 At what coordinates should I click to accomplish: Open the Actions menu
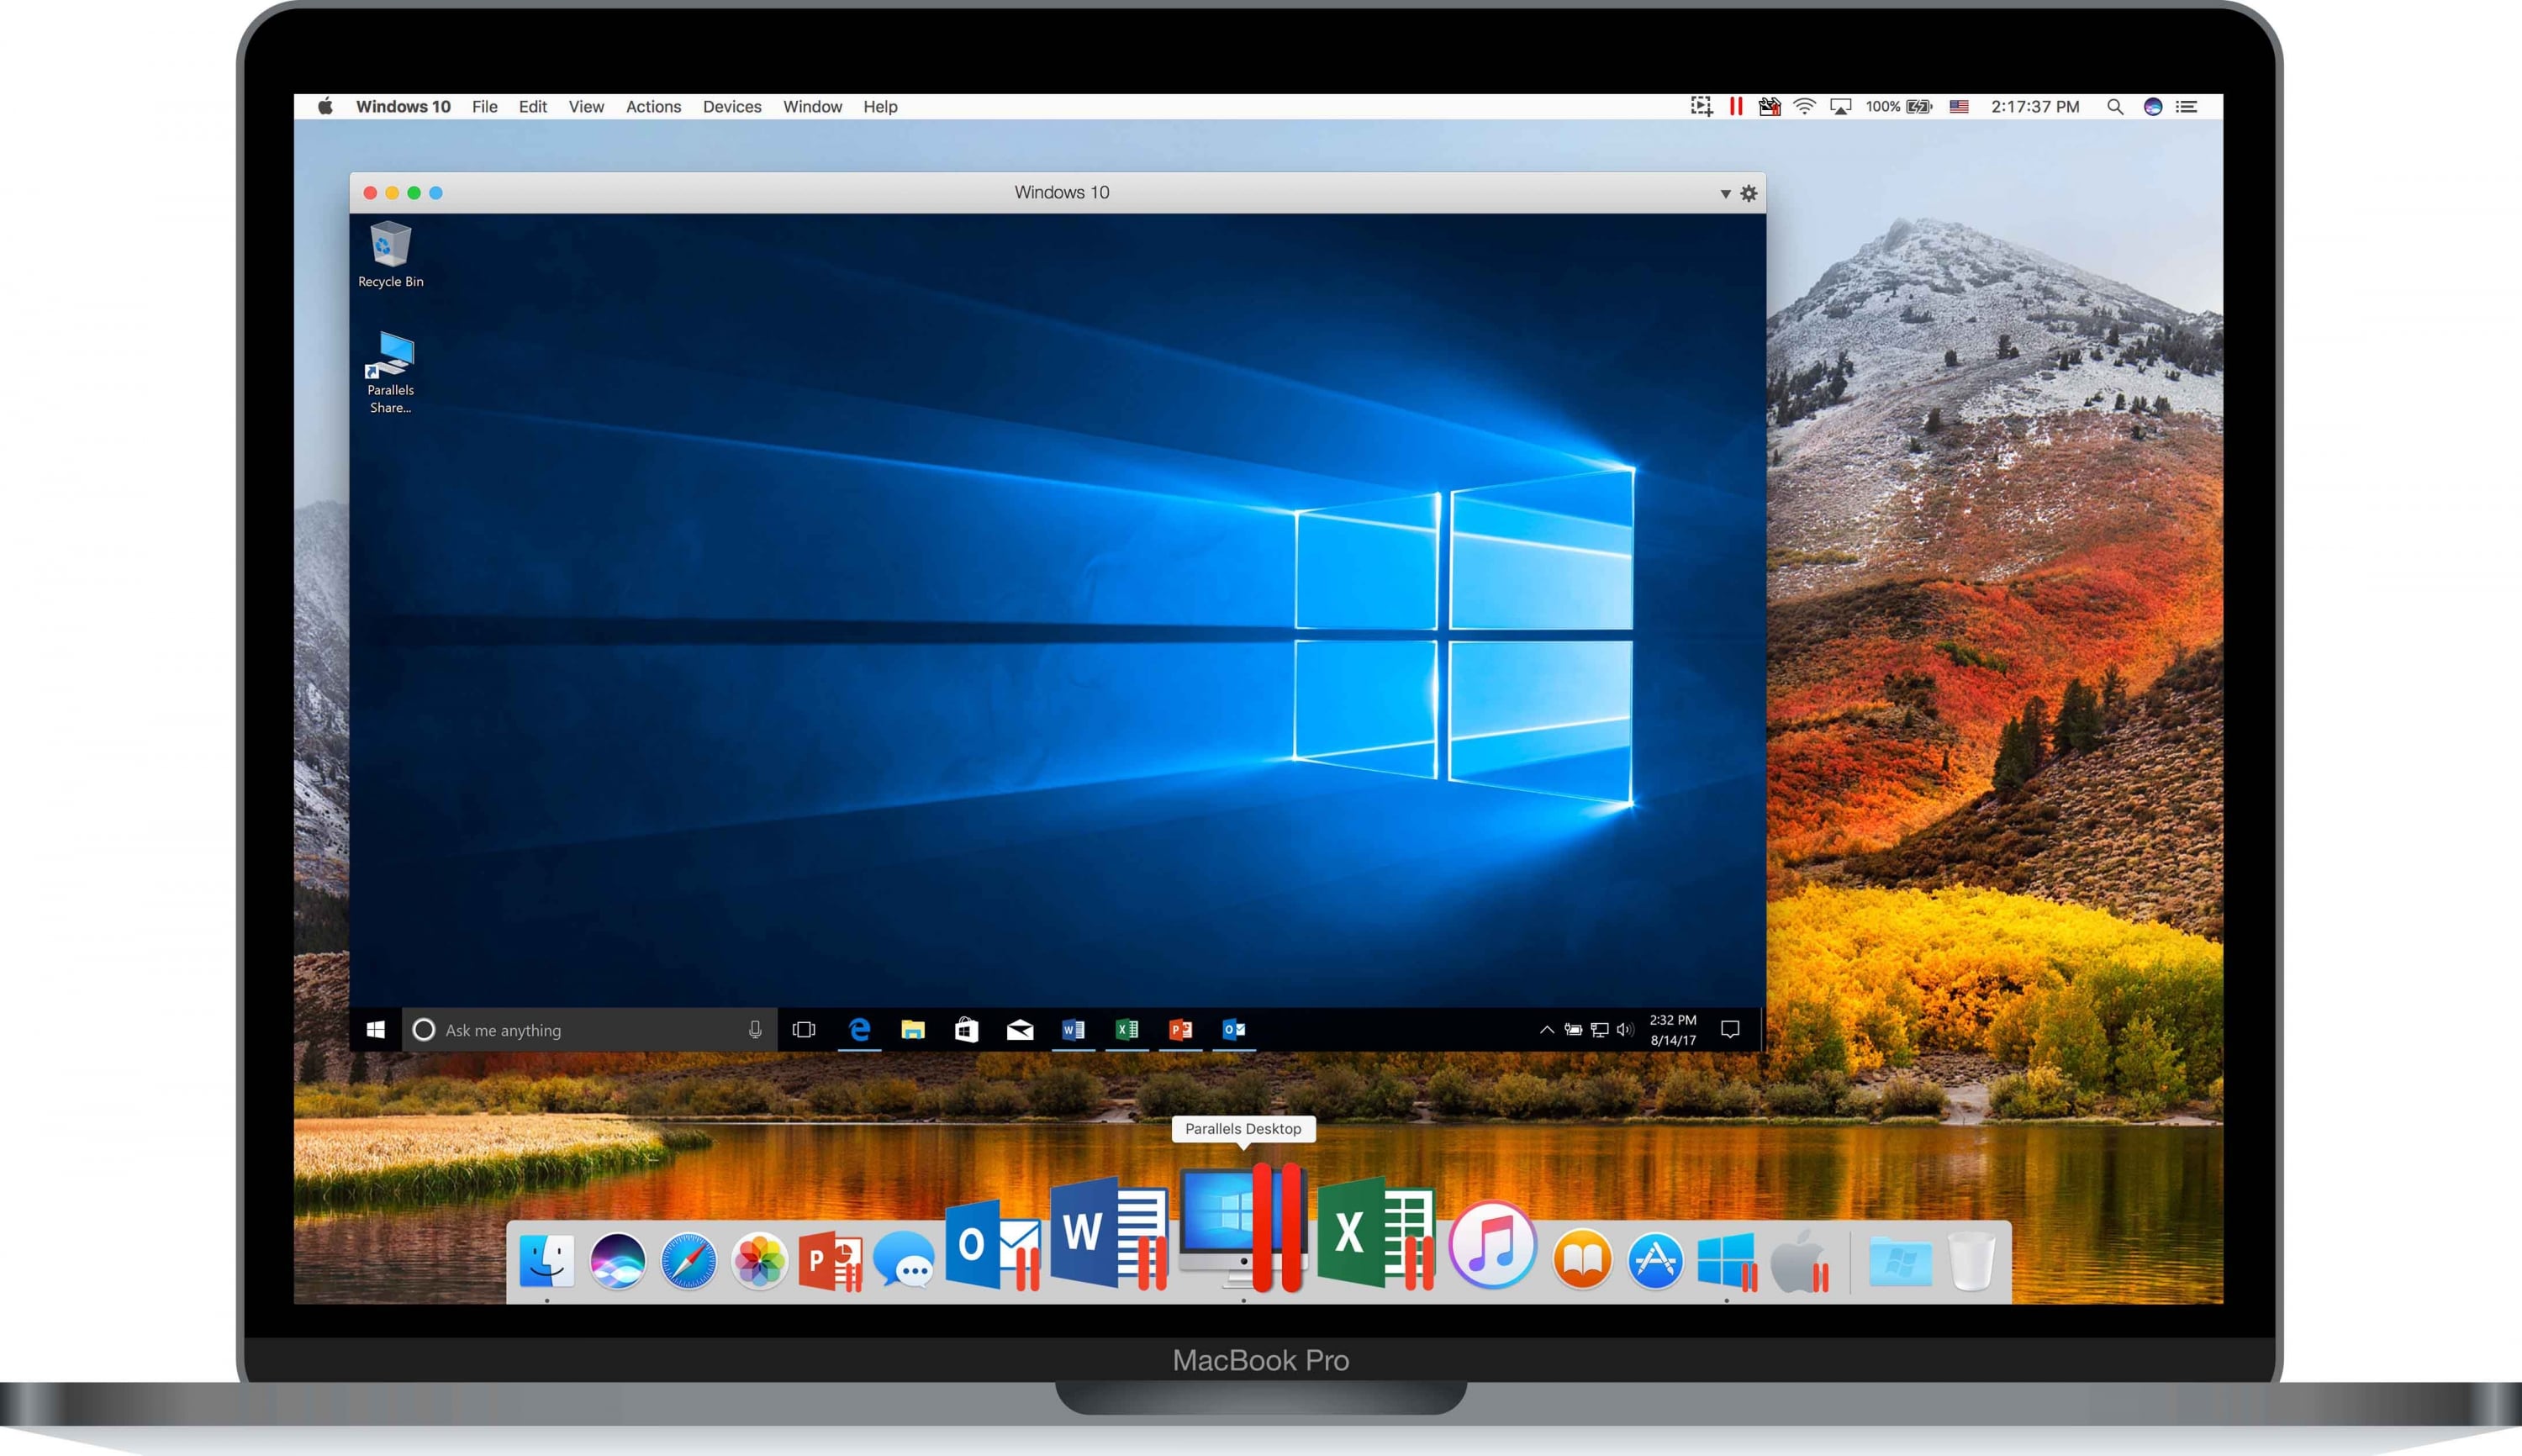653,106
